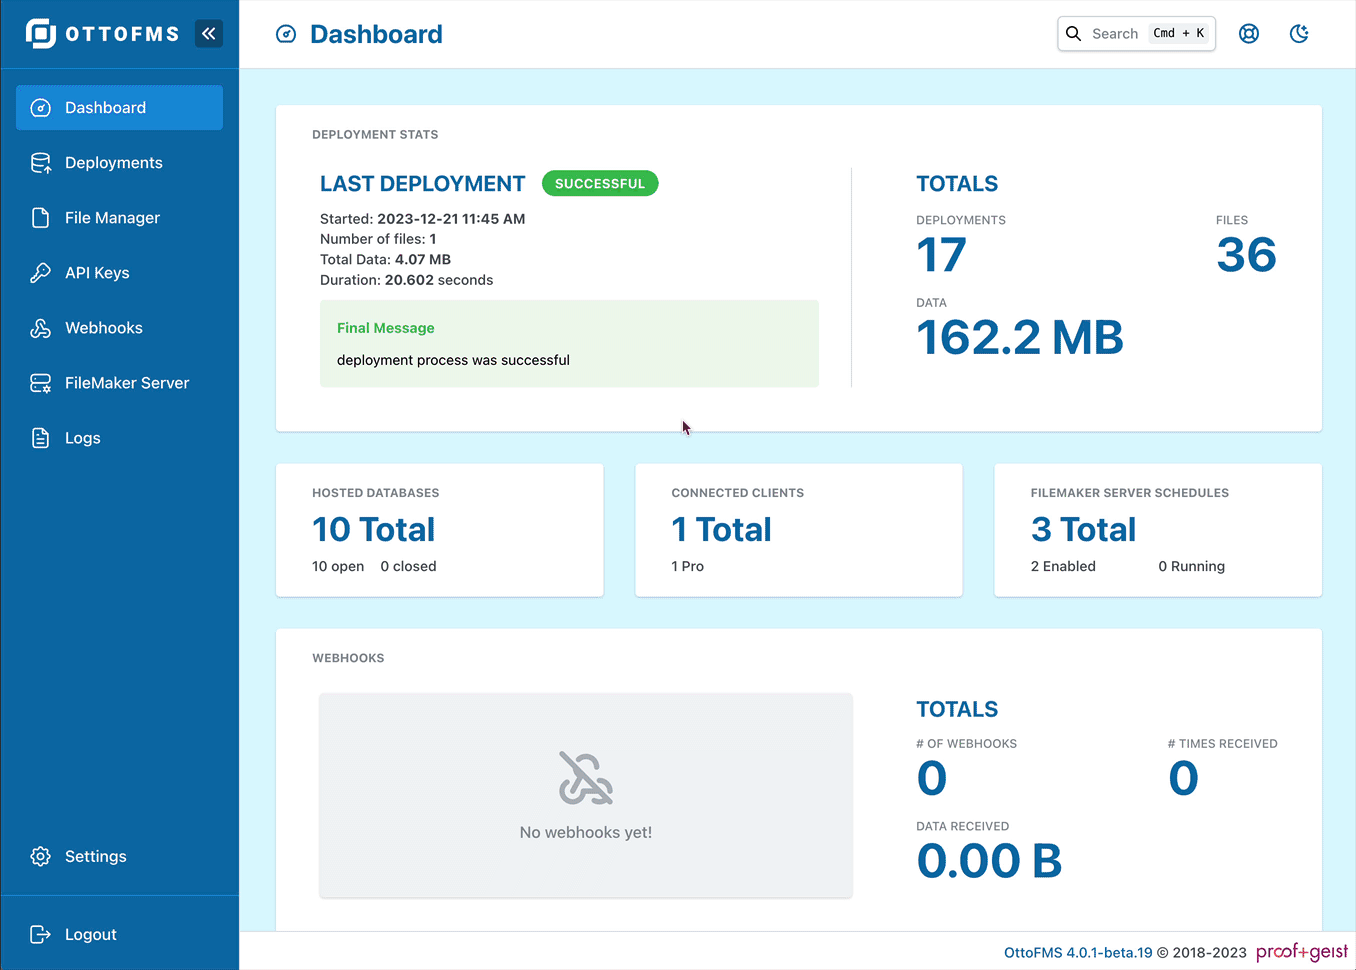Click the '0 closed' database count

coord(408,567)
